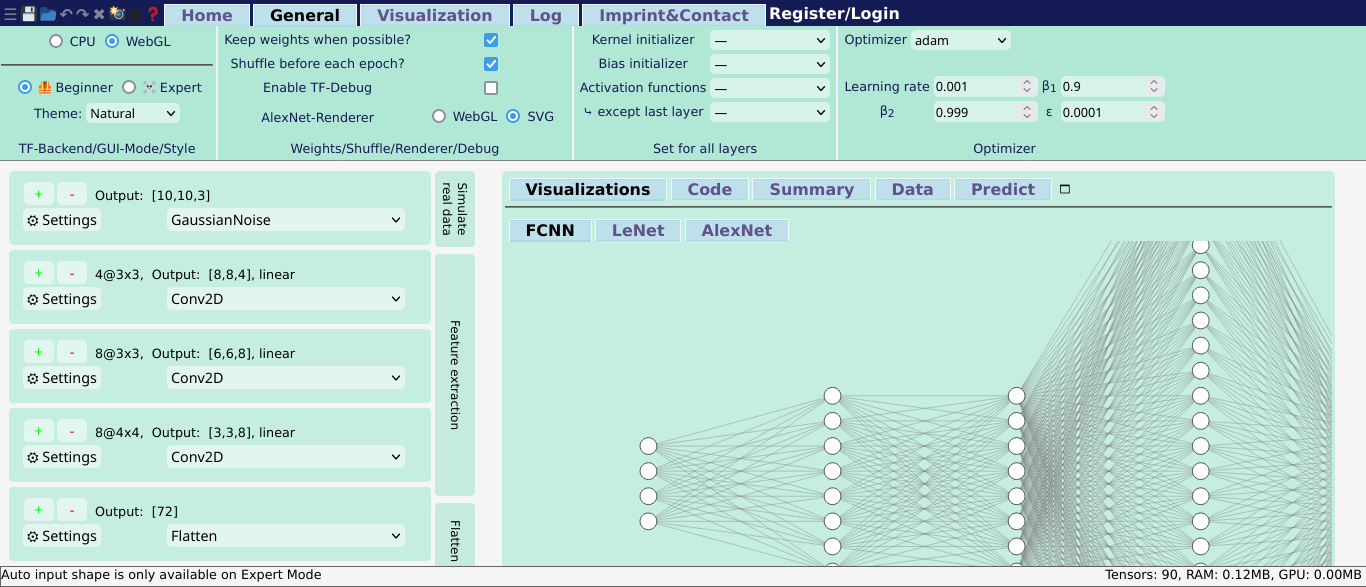
Task: Open Settings for the 8@3x3 Conv2D layer
Action: (x=62, y=378)
